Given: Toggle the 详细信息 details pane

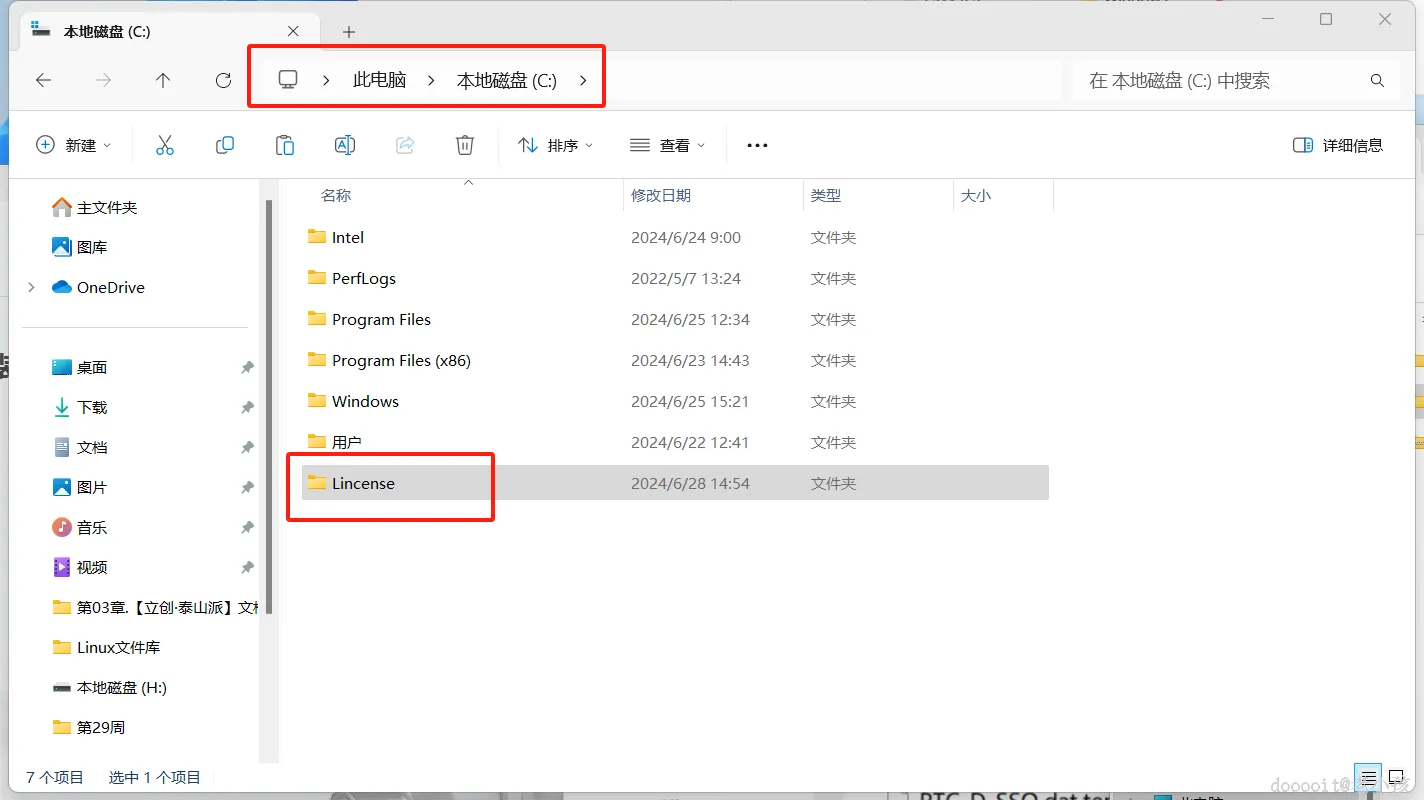Looking at the screenshot, I should click(1338, 145).
